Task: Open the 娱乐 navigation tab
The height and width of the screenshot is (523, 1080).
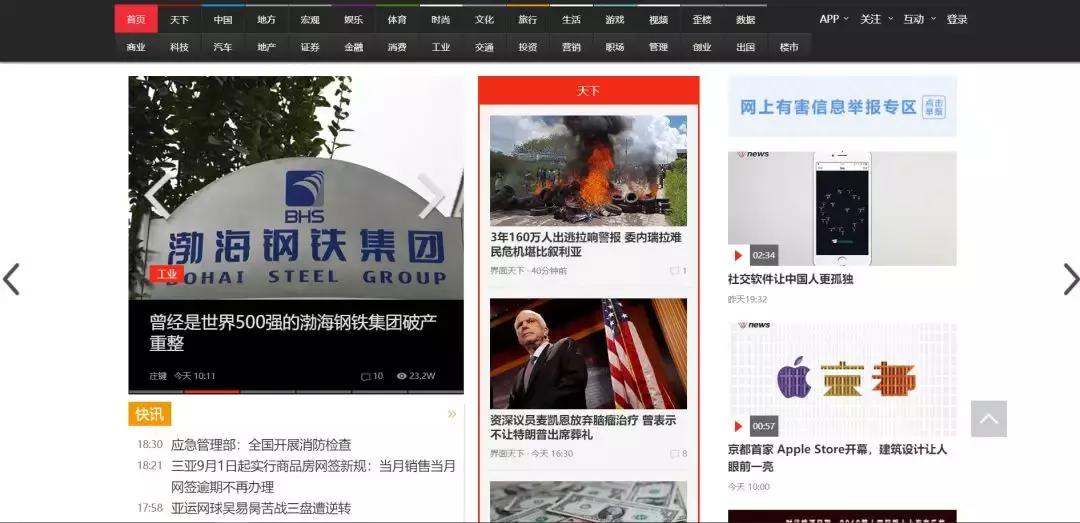Action: tap(354, 19)
